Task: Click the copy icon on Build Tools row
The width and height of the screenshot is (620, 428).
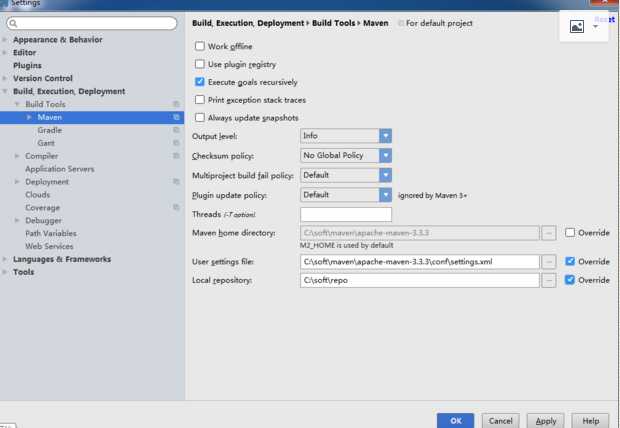Action: 176,104
